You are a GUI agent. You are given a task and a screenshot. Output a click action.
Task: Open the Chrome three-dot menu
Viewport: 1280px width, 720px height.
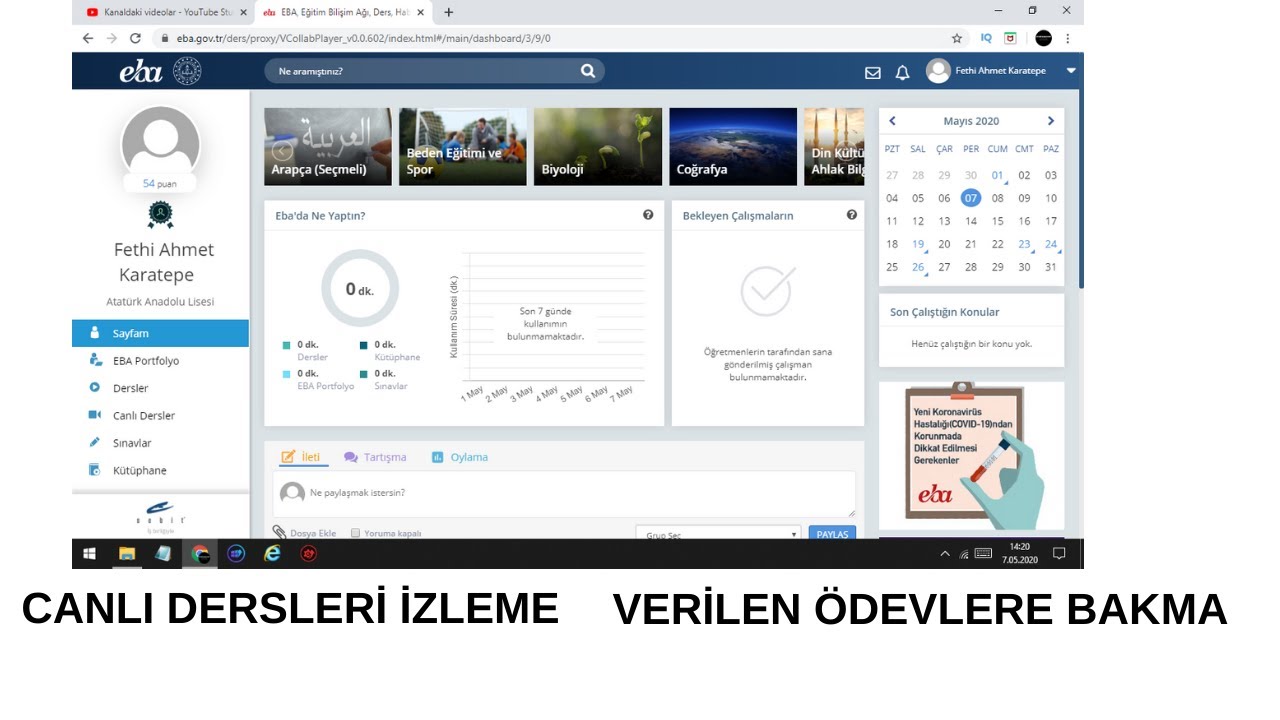1067,38
